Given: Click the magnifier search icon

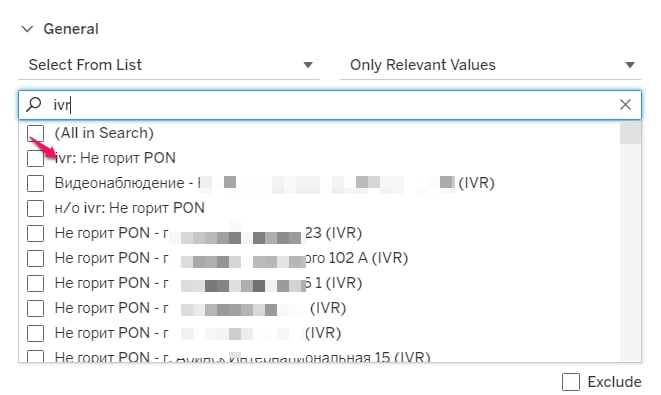Looking at the screenshot, I should [34, 104].
